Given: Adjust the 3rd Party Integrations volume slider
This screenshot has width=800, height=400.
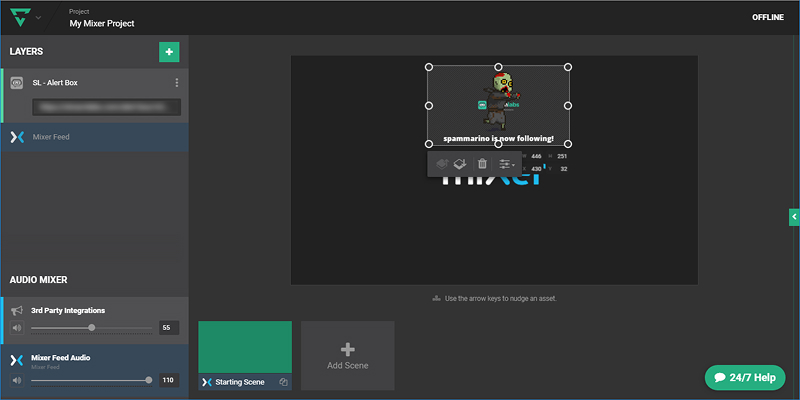Looking at the screenshot, I should pyautogui.click(x=91, y=328).
